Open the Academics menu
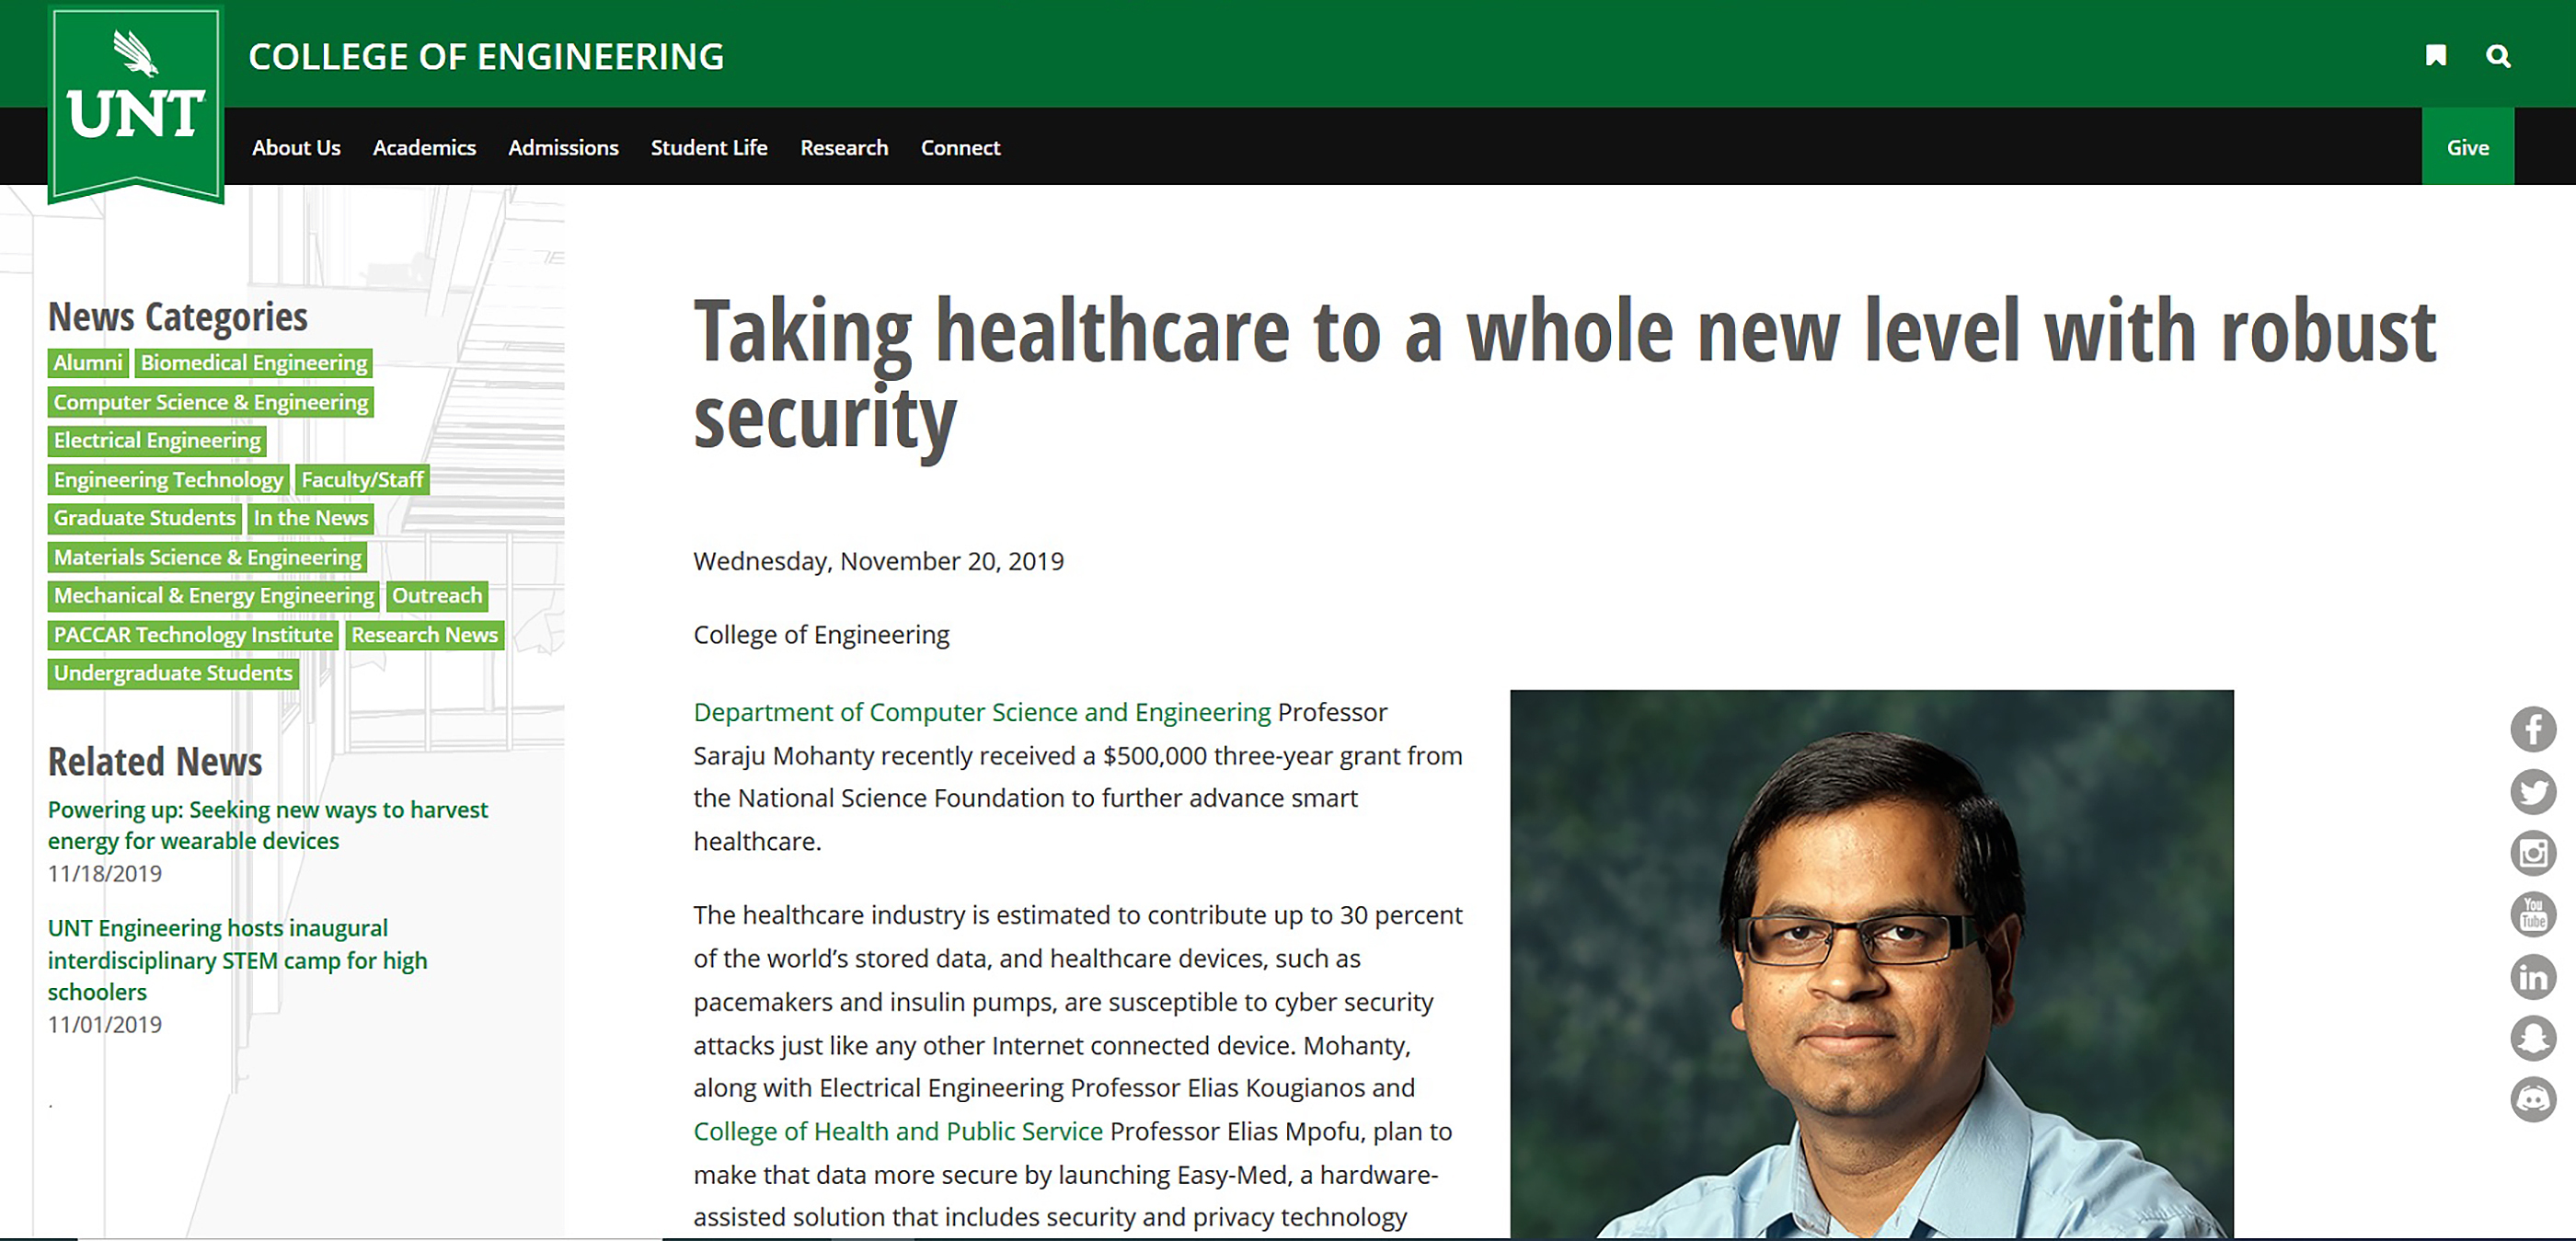Viewport: 2576px width, 1241px height. (x=424, y=147)
